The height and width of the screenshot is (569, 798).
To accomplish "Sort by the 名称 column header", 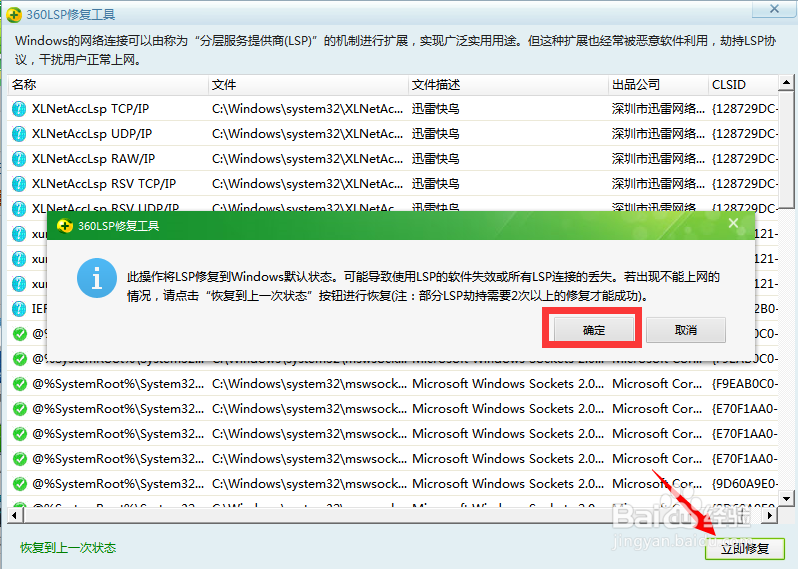I will click(x=108, y=84).
